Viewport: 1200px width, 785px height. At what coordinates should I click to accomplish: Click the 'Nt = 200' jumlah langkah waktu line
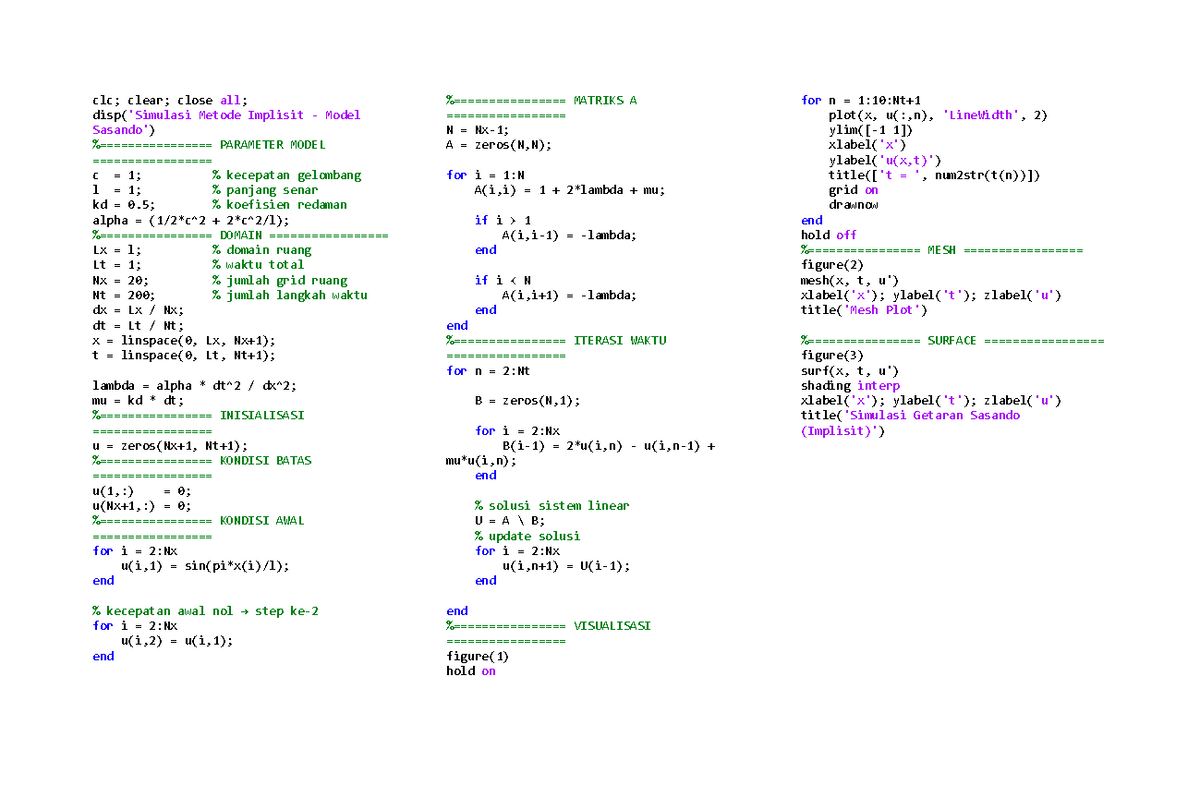click(x=230, y=295)
